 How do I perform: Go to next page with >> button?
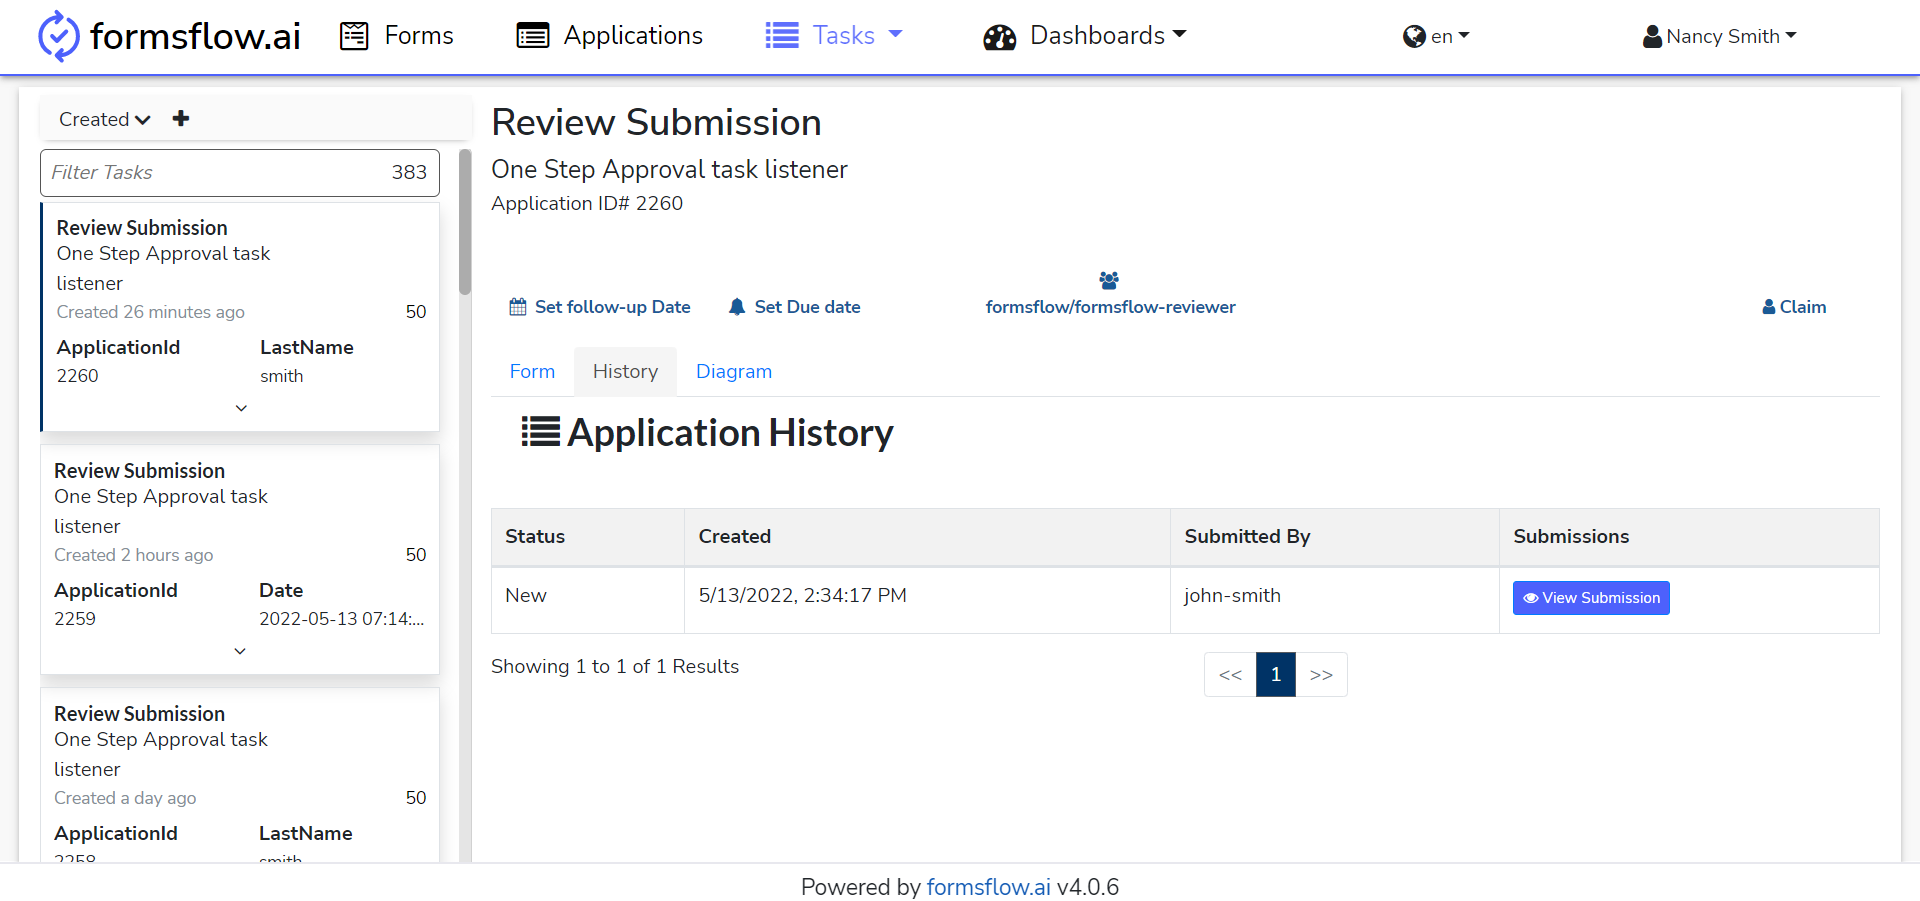1321,675
